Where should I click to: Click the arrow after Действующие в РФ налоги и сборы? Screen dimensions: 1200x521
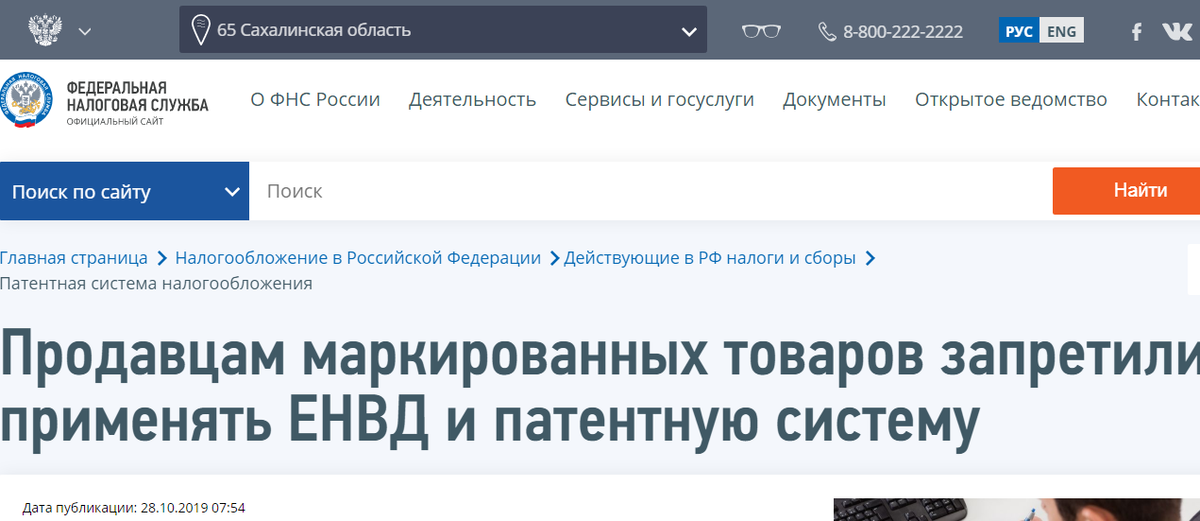click(x=870, y=258)
